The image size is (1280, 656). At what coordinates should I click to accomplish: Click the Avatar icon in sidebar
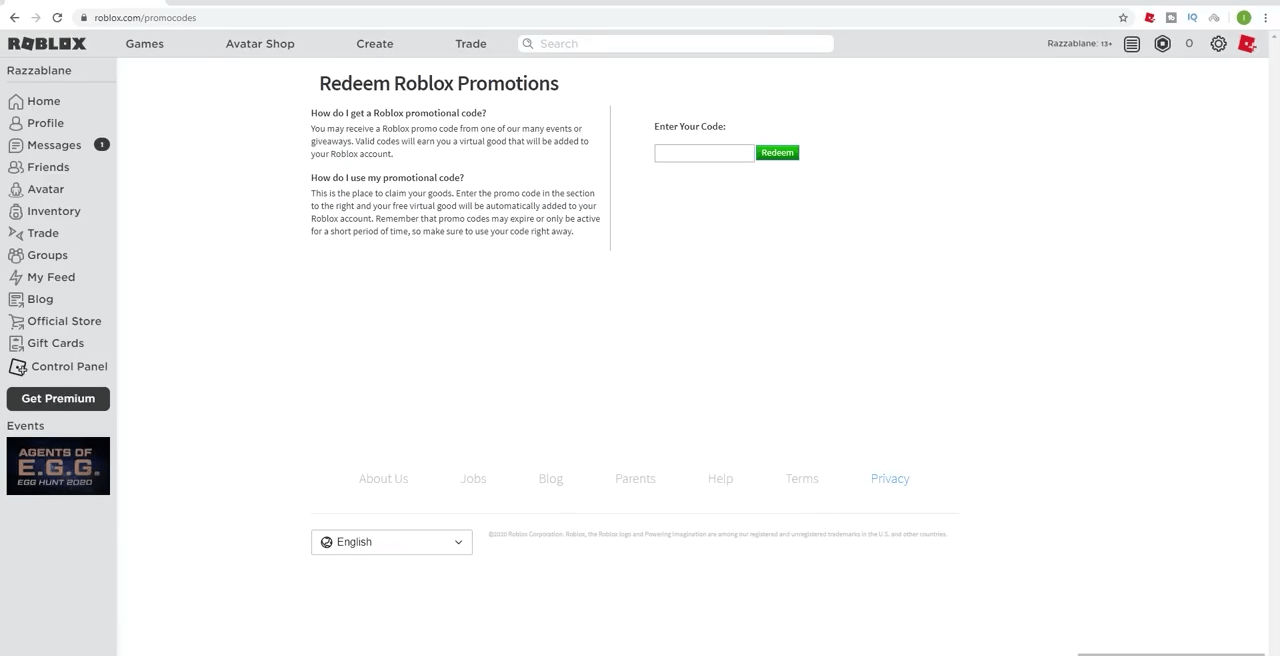15,189
